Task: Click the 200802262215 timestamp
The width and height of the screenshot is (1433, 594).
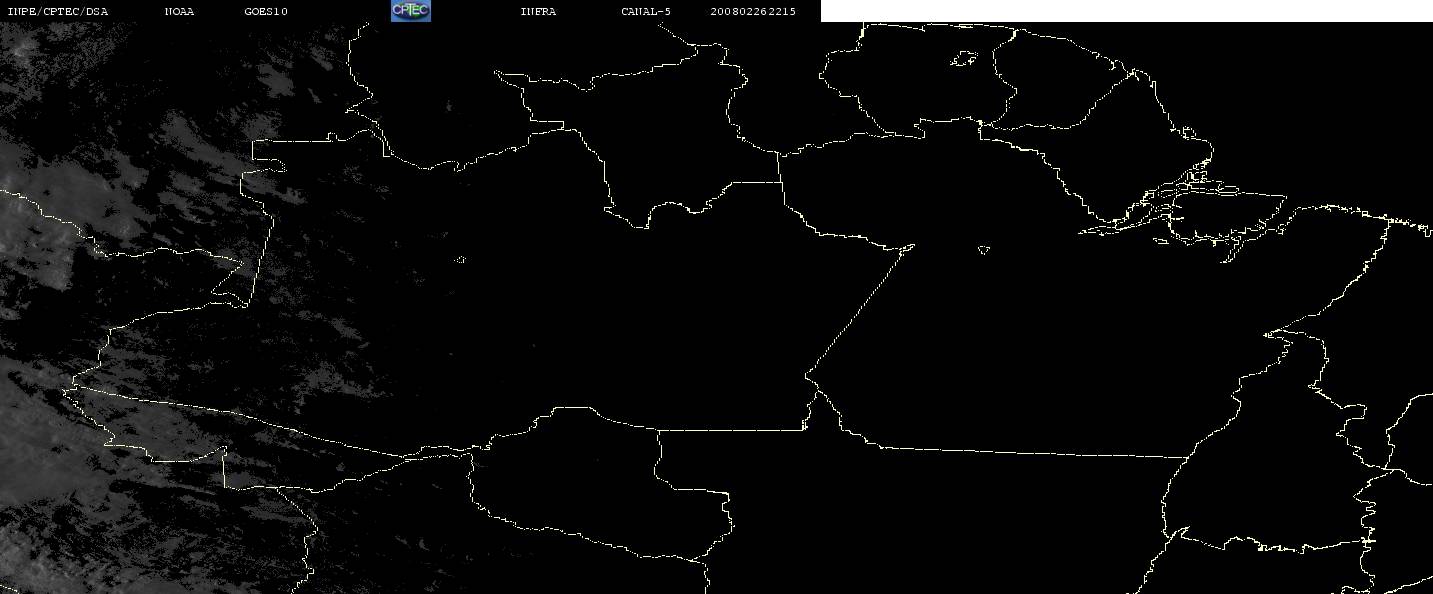Action: (753, 12)
